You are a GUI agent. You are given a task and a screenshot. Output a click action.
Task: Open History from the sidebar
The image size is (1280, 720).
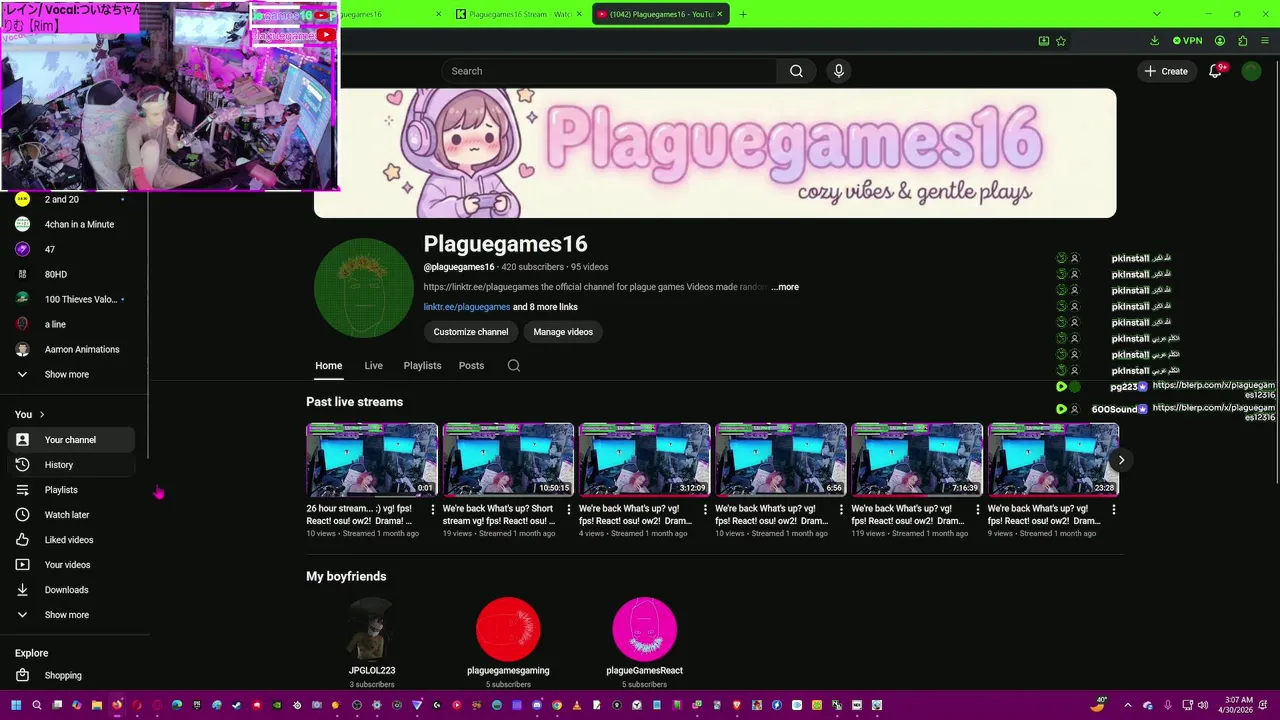coord(70,465)
